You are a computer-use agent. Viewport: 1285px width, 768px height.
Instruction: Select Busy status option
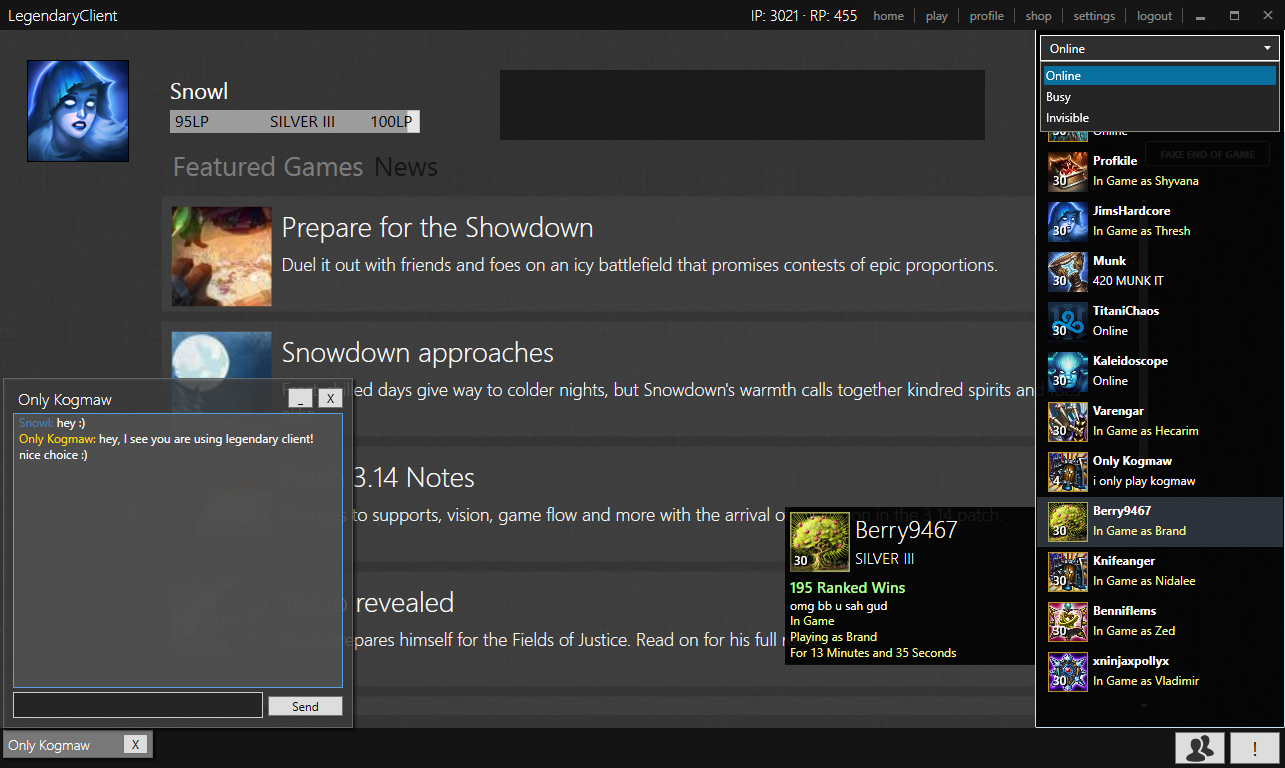[1160, 97]
